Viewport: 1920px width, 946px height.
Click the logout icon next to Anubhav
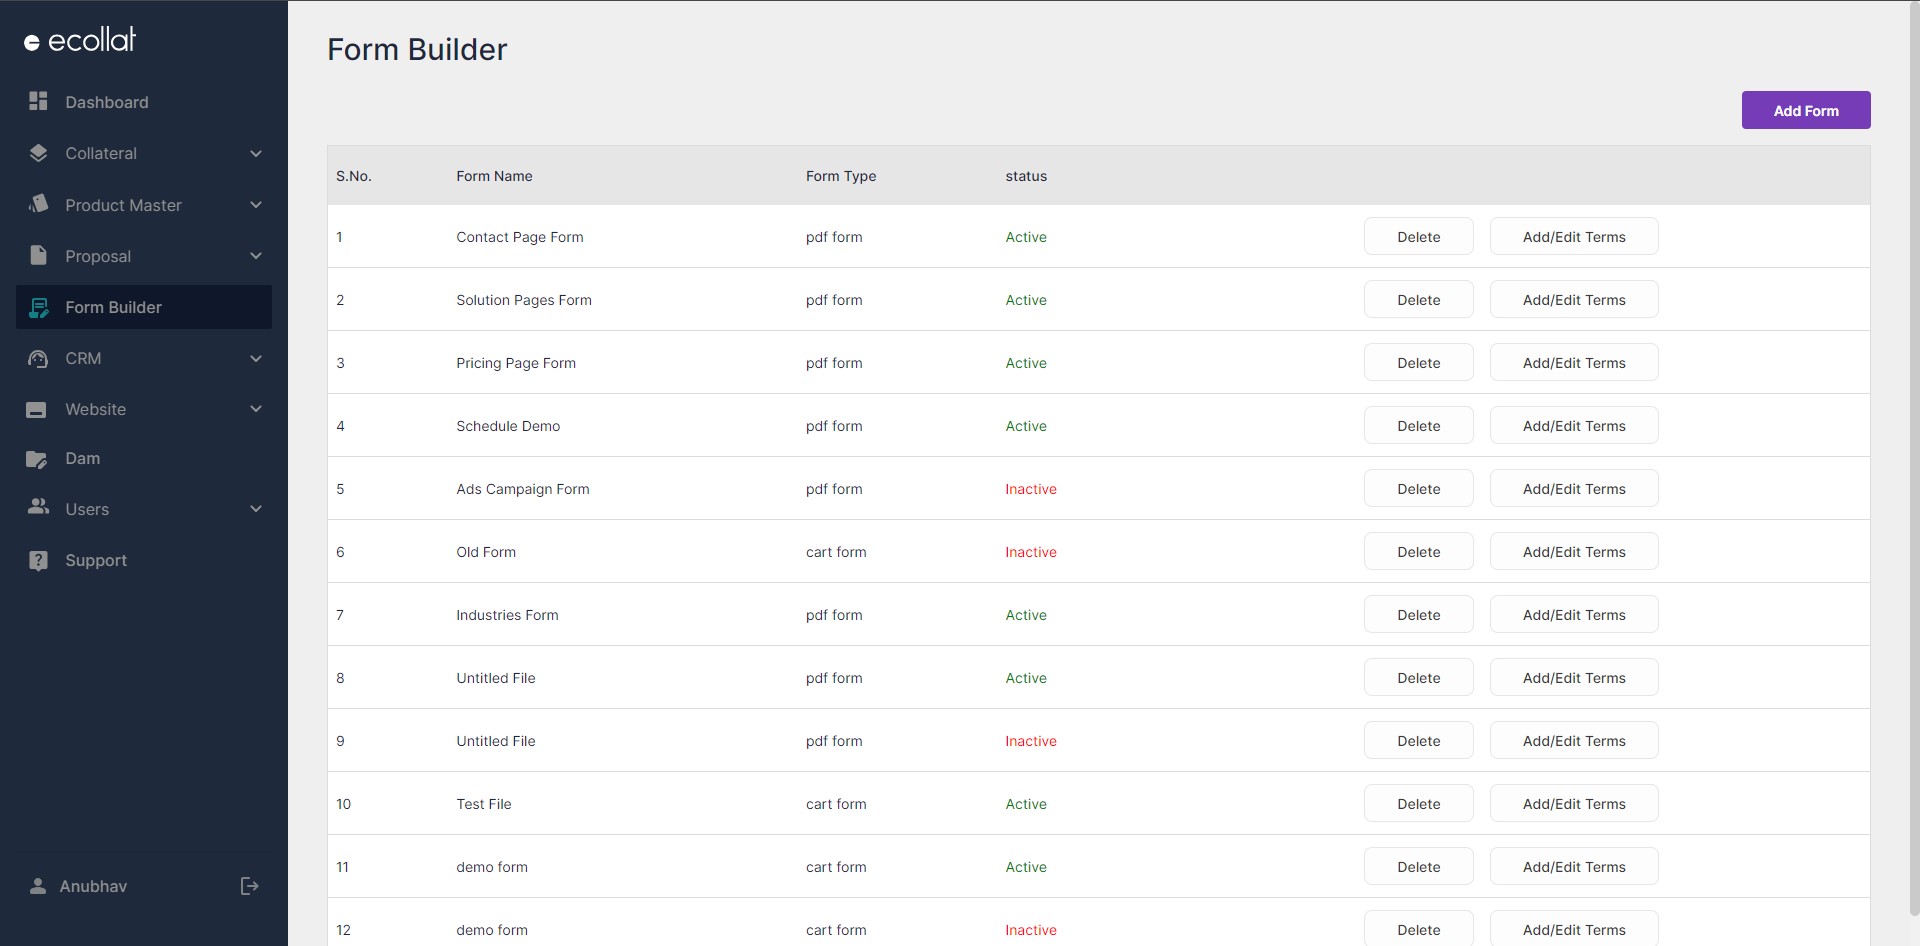click(248, 886)
